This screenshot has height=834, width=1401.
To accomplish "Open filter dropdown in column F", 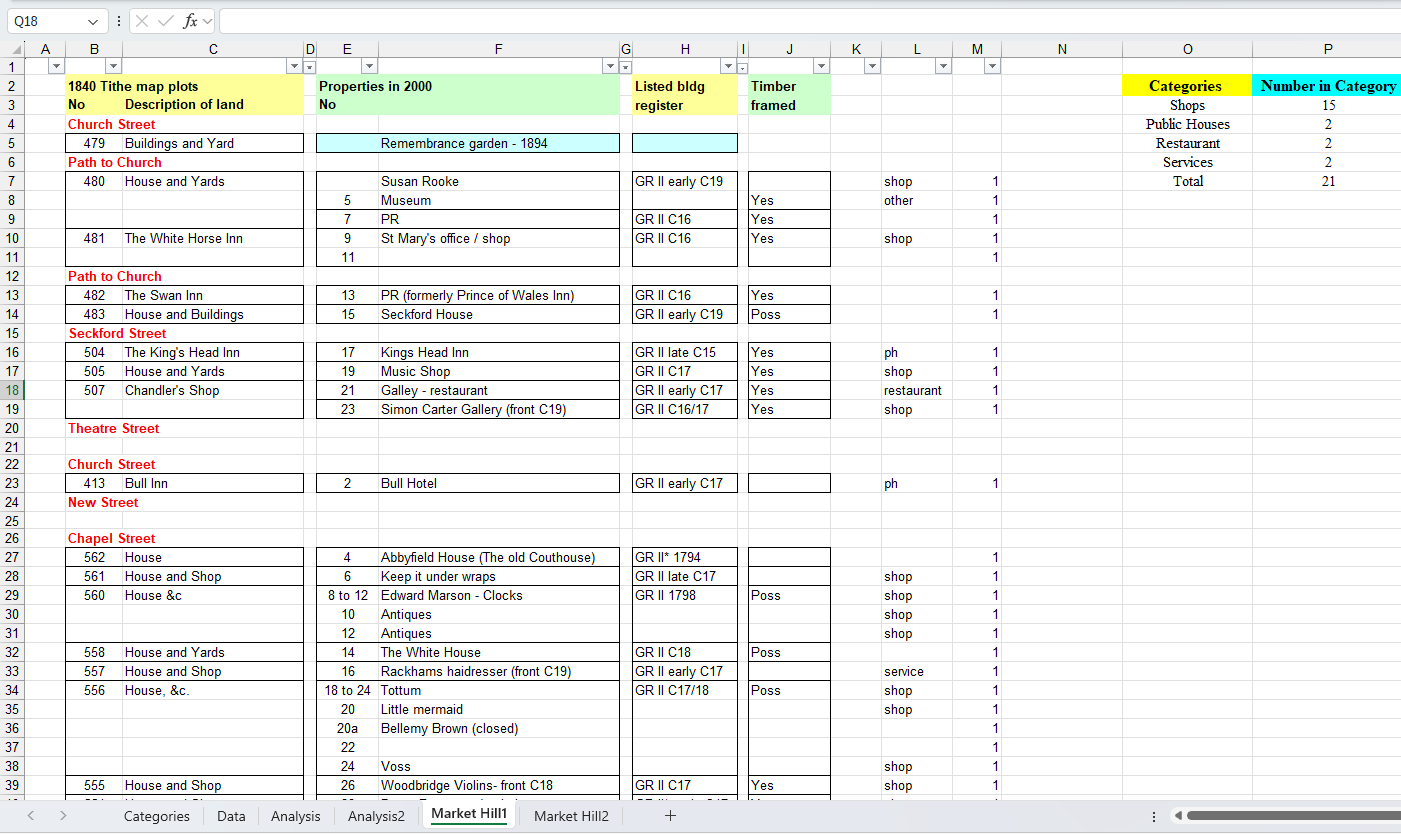I will [x=609, y=66].
